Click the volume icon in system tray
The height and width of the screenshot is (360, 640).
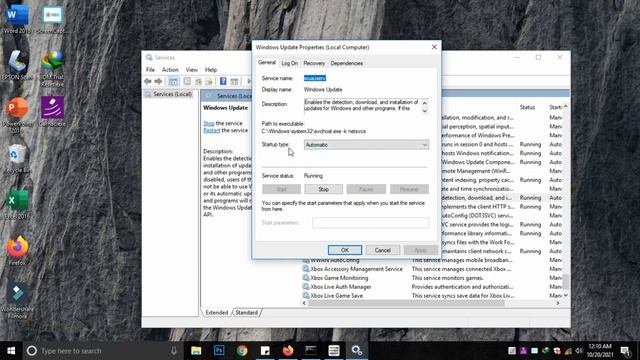coord(579,351)
